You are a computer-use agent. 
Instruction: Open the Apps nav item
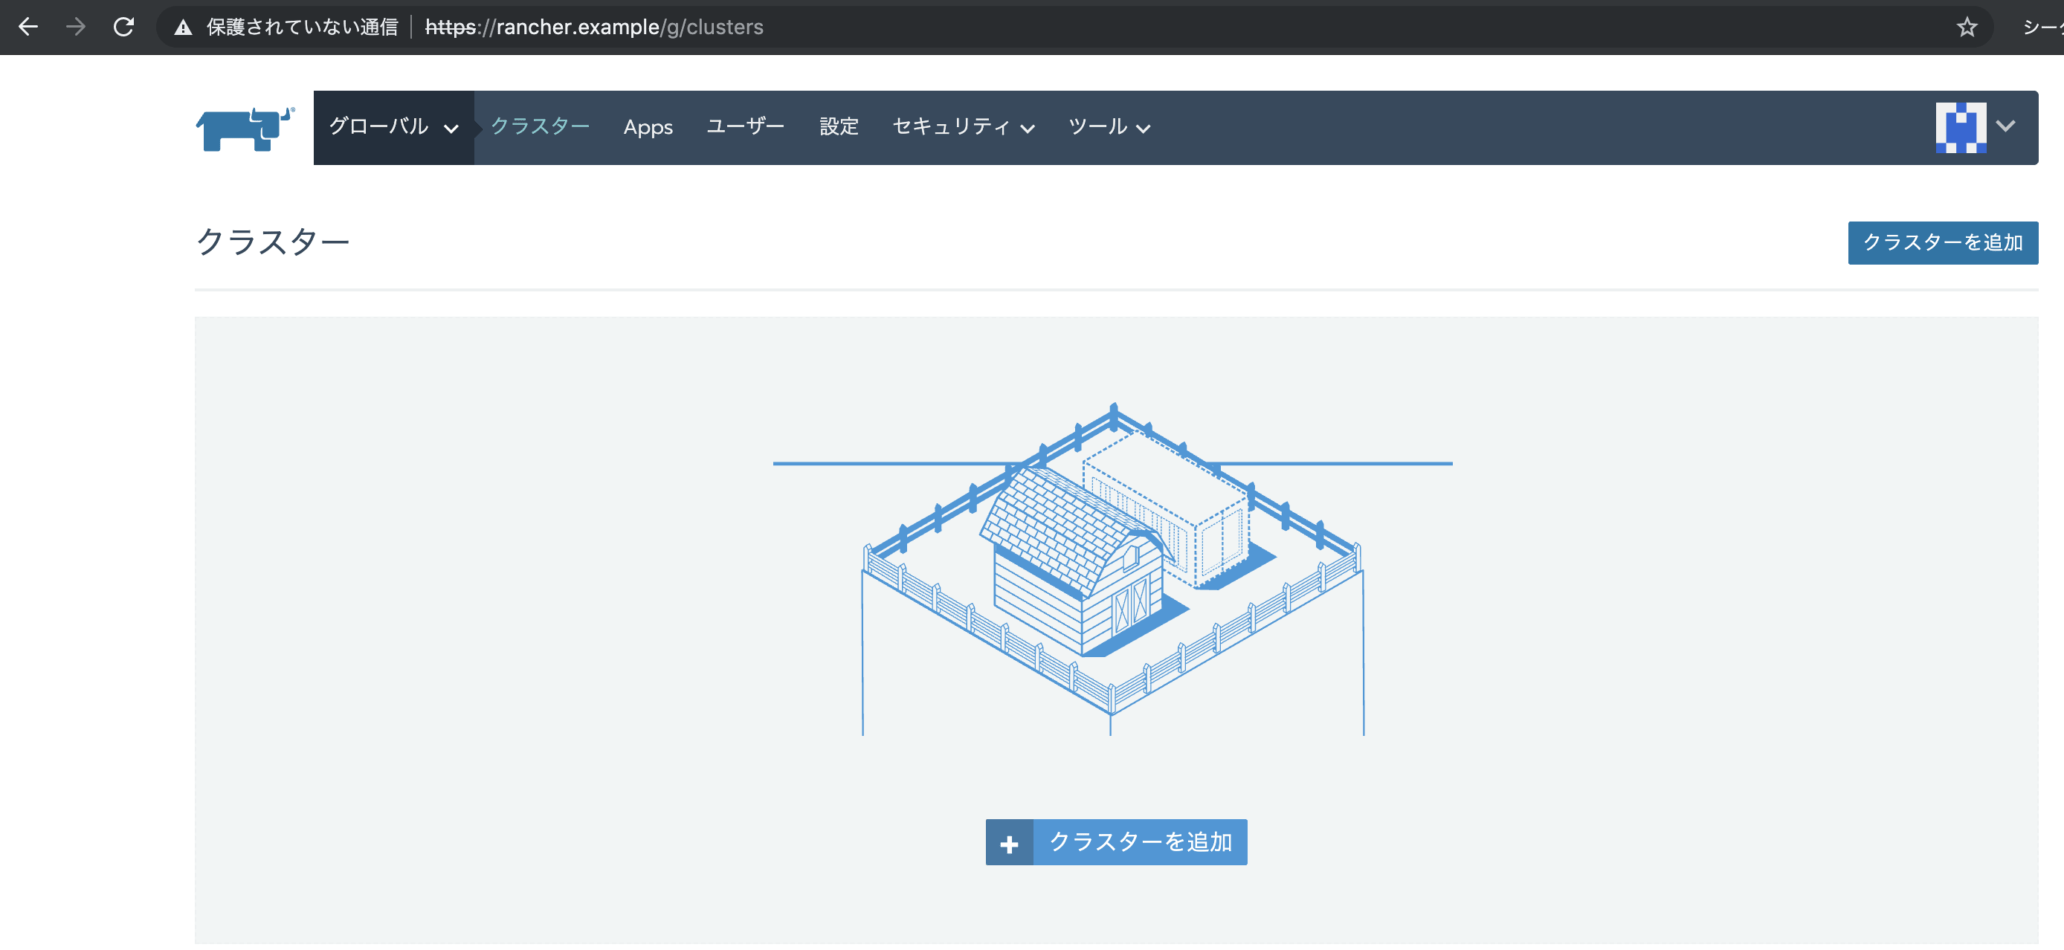point(648,127)
